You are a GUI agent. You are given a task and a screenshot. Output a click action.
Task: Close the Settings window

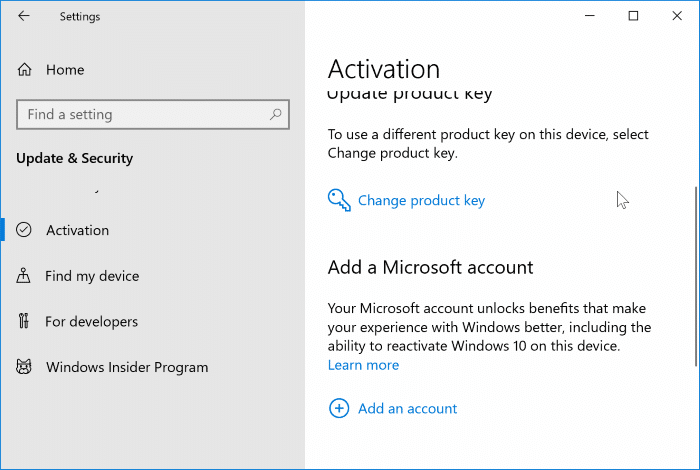tap(677, 16)
